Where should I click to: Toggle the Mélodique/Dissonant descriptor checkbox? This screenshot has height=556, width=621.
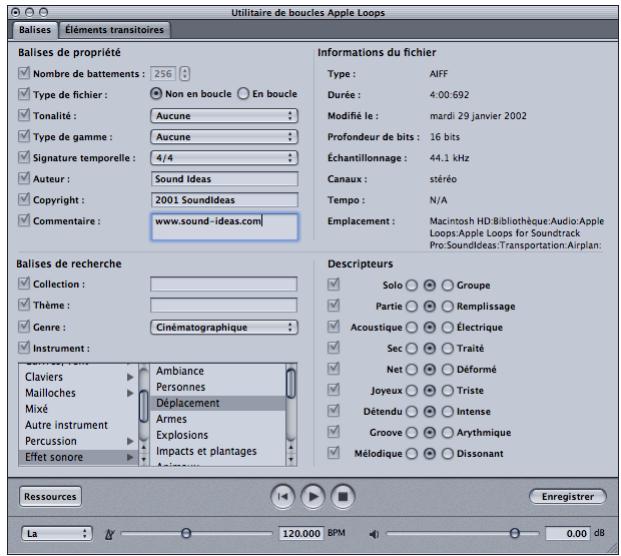coord(333,452)
